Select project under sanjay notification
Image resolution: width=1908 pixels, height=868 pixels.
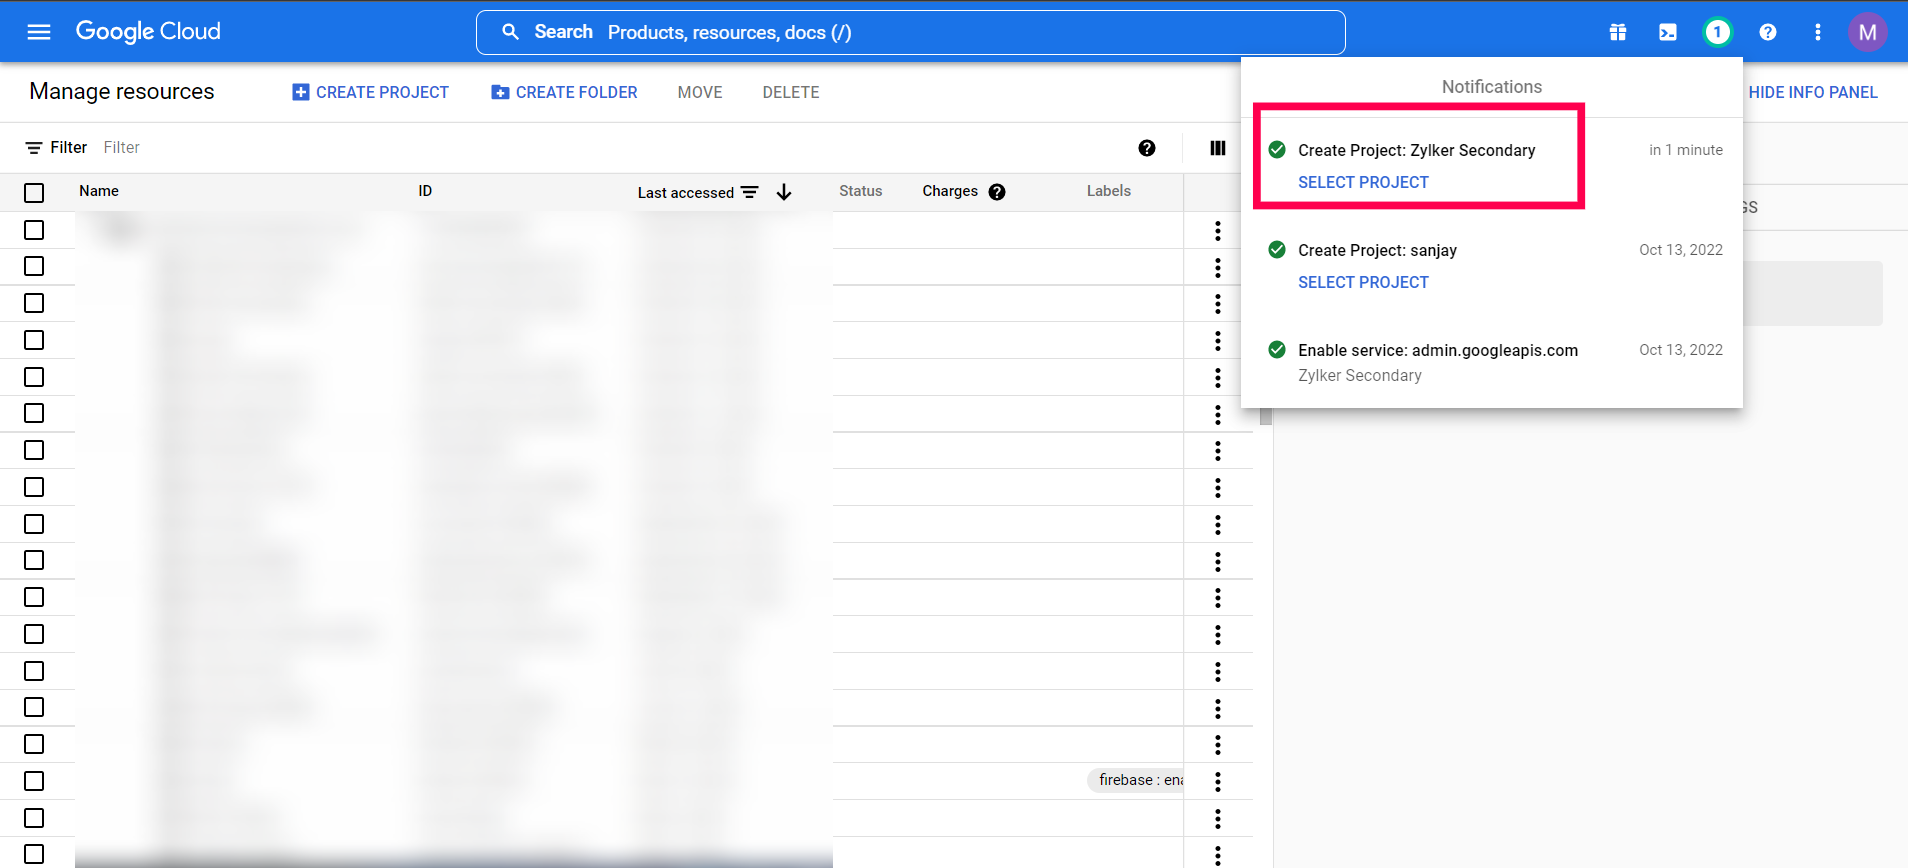1363,282
